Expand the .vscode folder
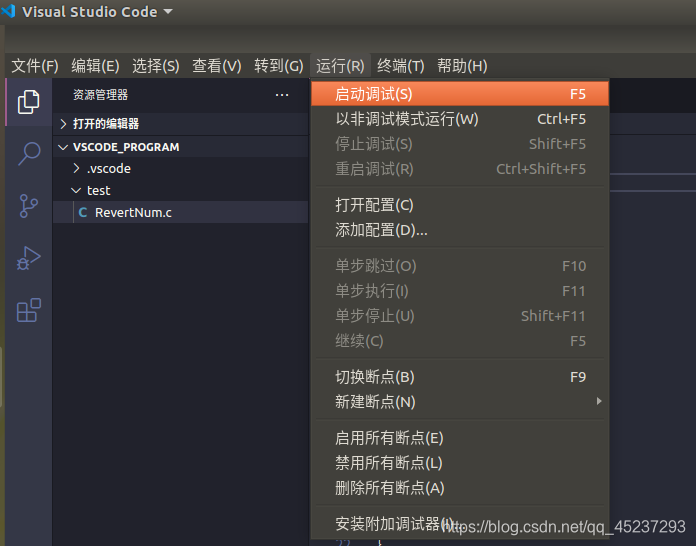Image resolution: width=696 pixels, height=546 pixels. coord(180,169)
